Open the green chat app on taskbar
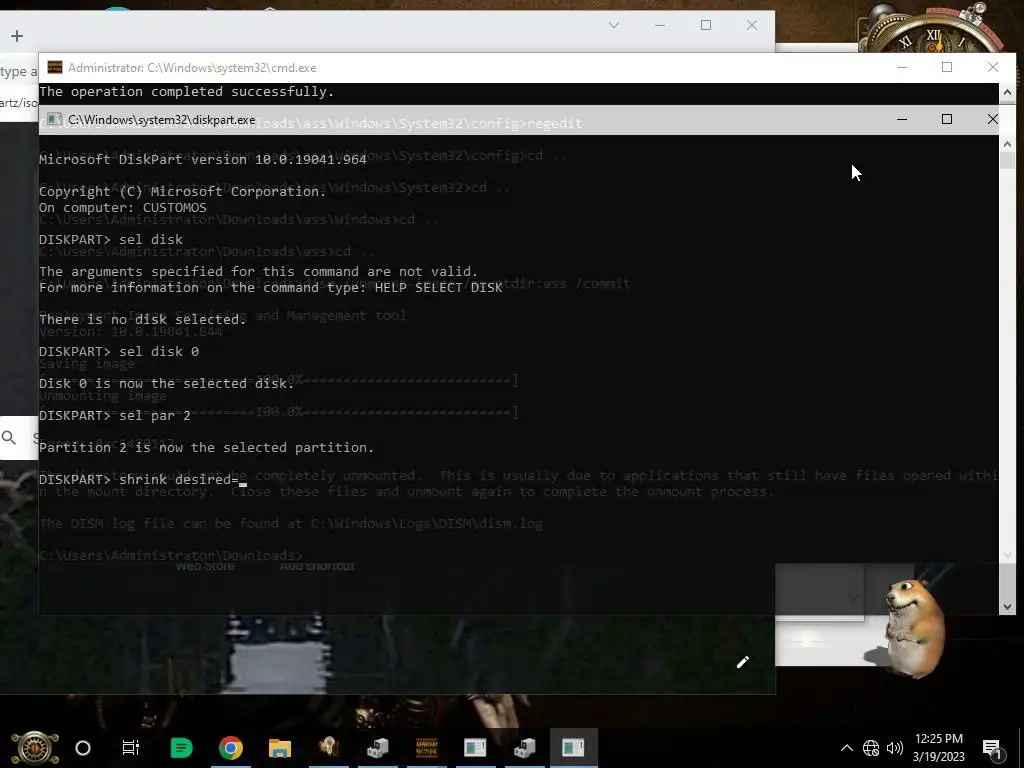The image size is (1024, 768). pos(181,748)
